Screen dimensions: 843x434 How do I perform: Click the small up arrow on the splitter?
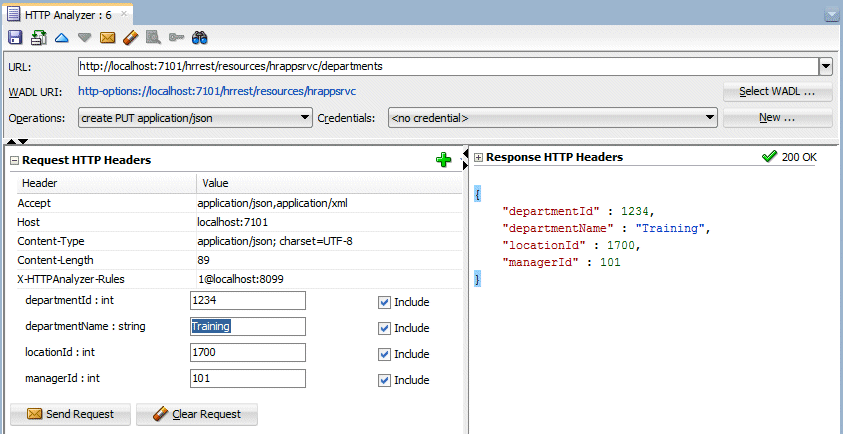pyautogui.click(x=12, y=141)
